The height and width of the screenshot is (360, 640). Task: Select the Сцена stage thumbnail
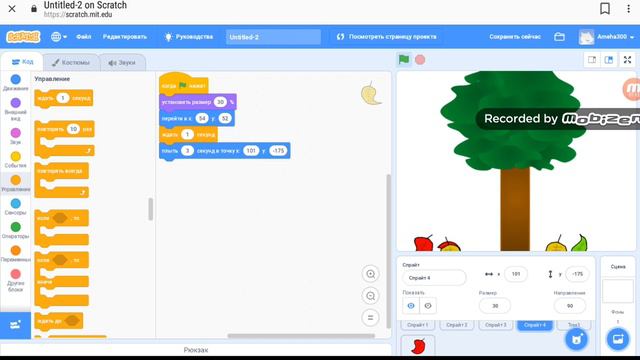pos(618,291)
